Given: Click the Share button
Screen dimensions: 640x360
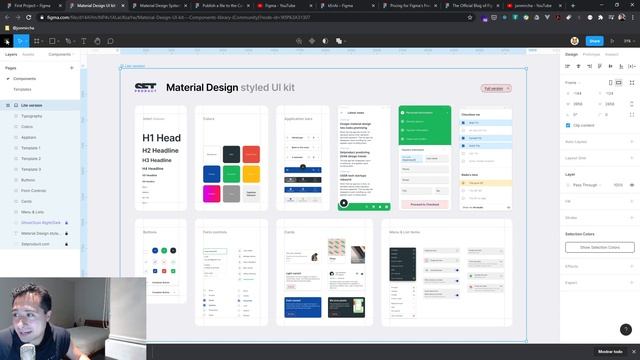Looking at the screenshot, I should tap(594, 41).
